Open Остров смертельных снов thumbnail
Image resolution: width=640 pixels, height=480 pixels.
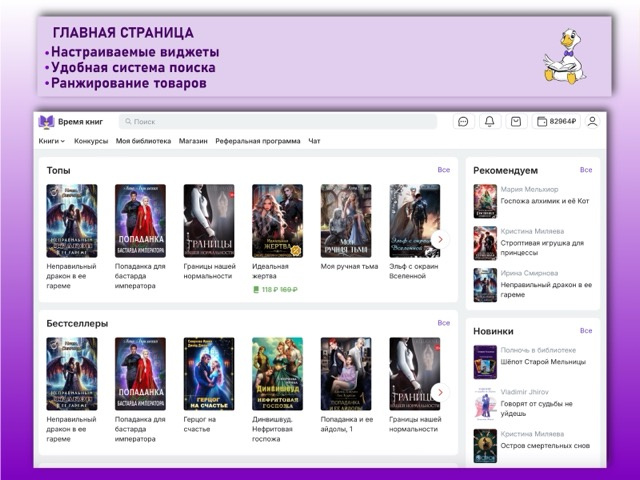485,446
